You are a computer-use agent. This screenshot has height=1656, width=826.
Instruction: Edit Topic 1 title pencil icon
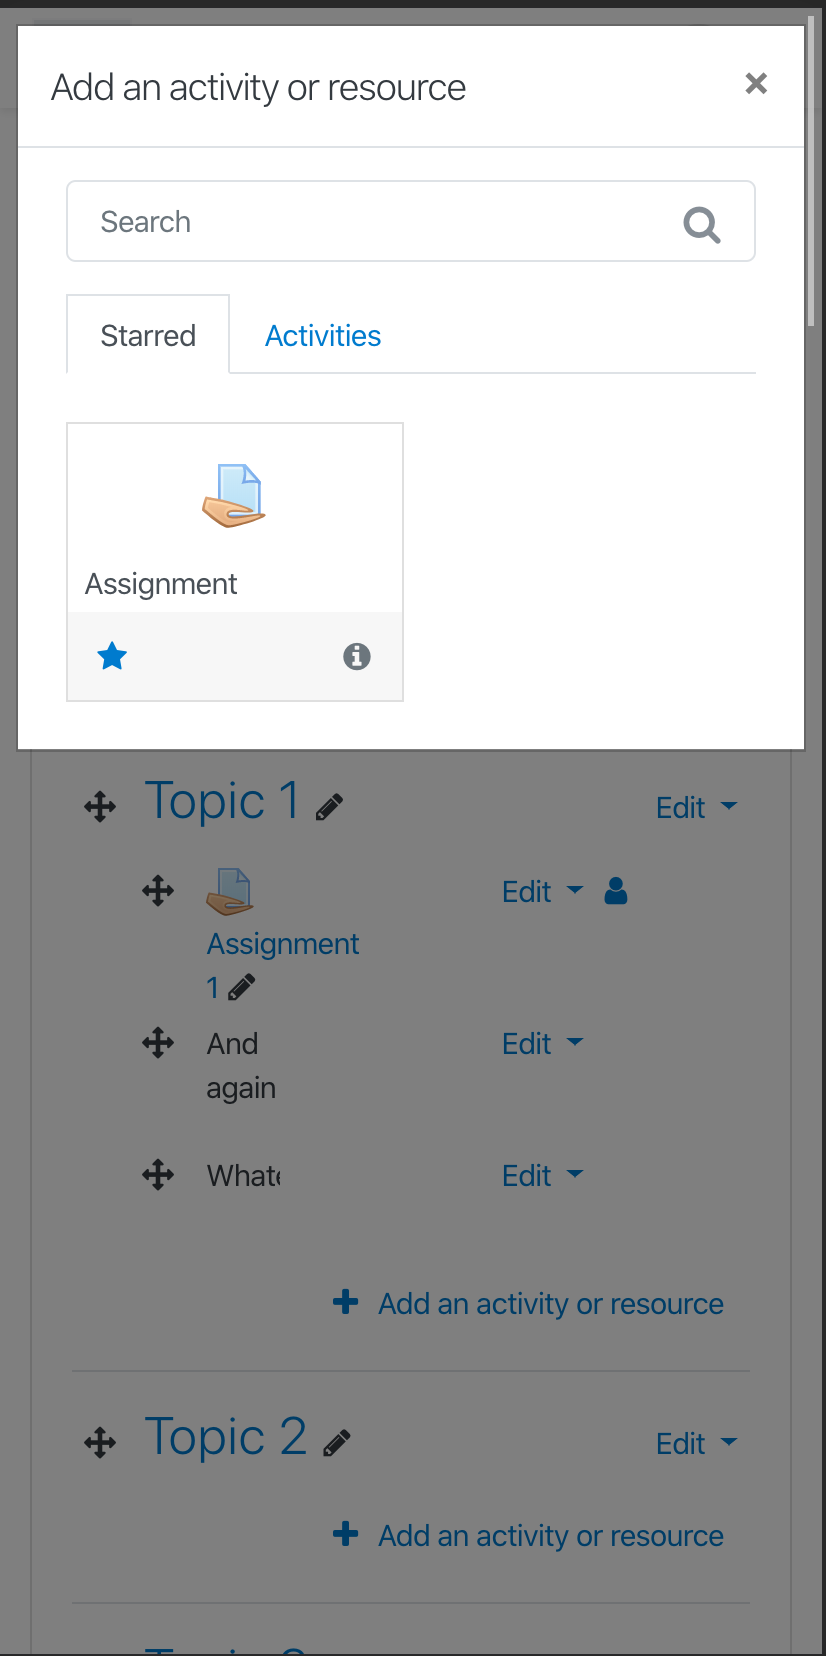(330, 807)
